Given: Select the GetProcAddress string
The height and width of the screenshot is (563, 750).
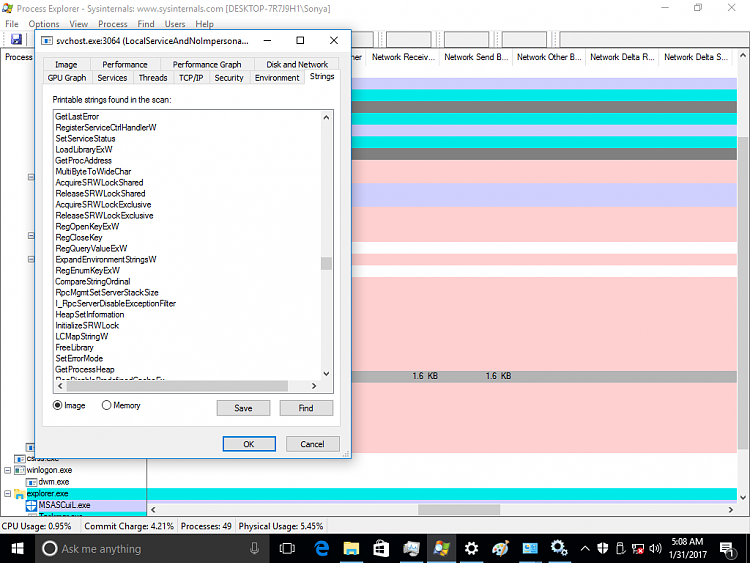Looking at the screenshot, I should pos(83,161).
